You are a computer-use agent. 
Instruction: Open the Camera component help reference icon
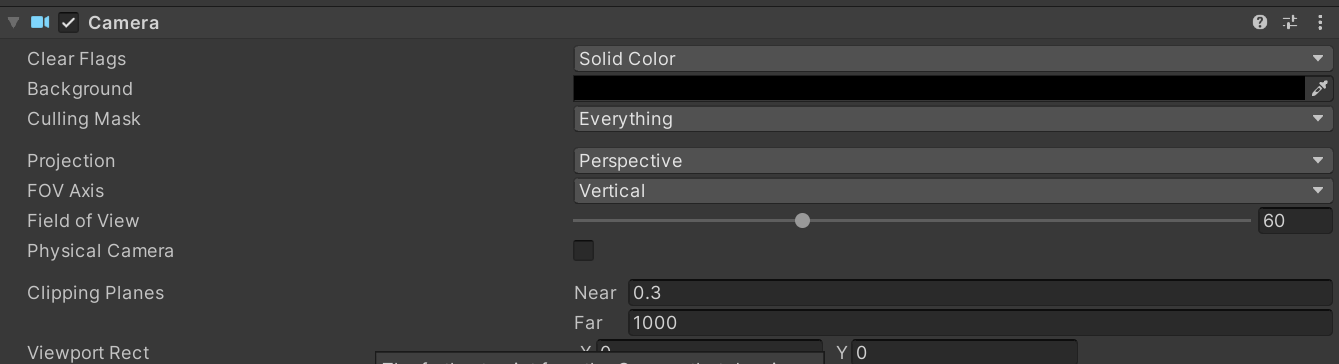1260,22
